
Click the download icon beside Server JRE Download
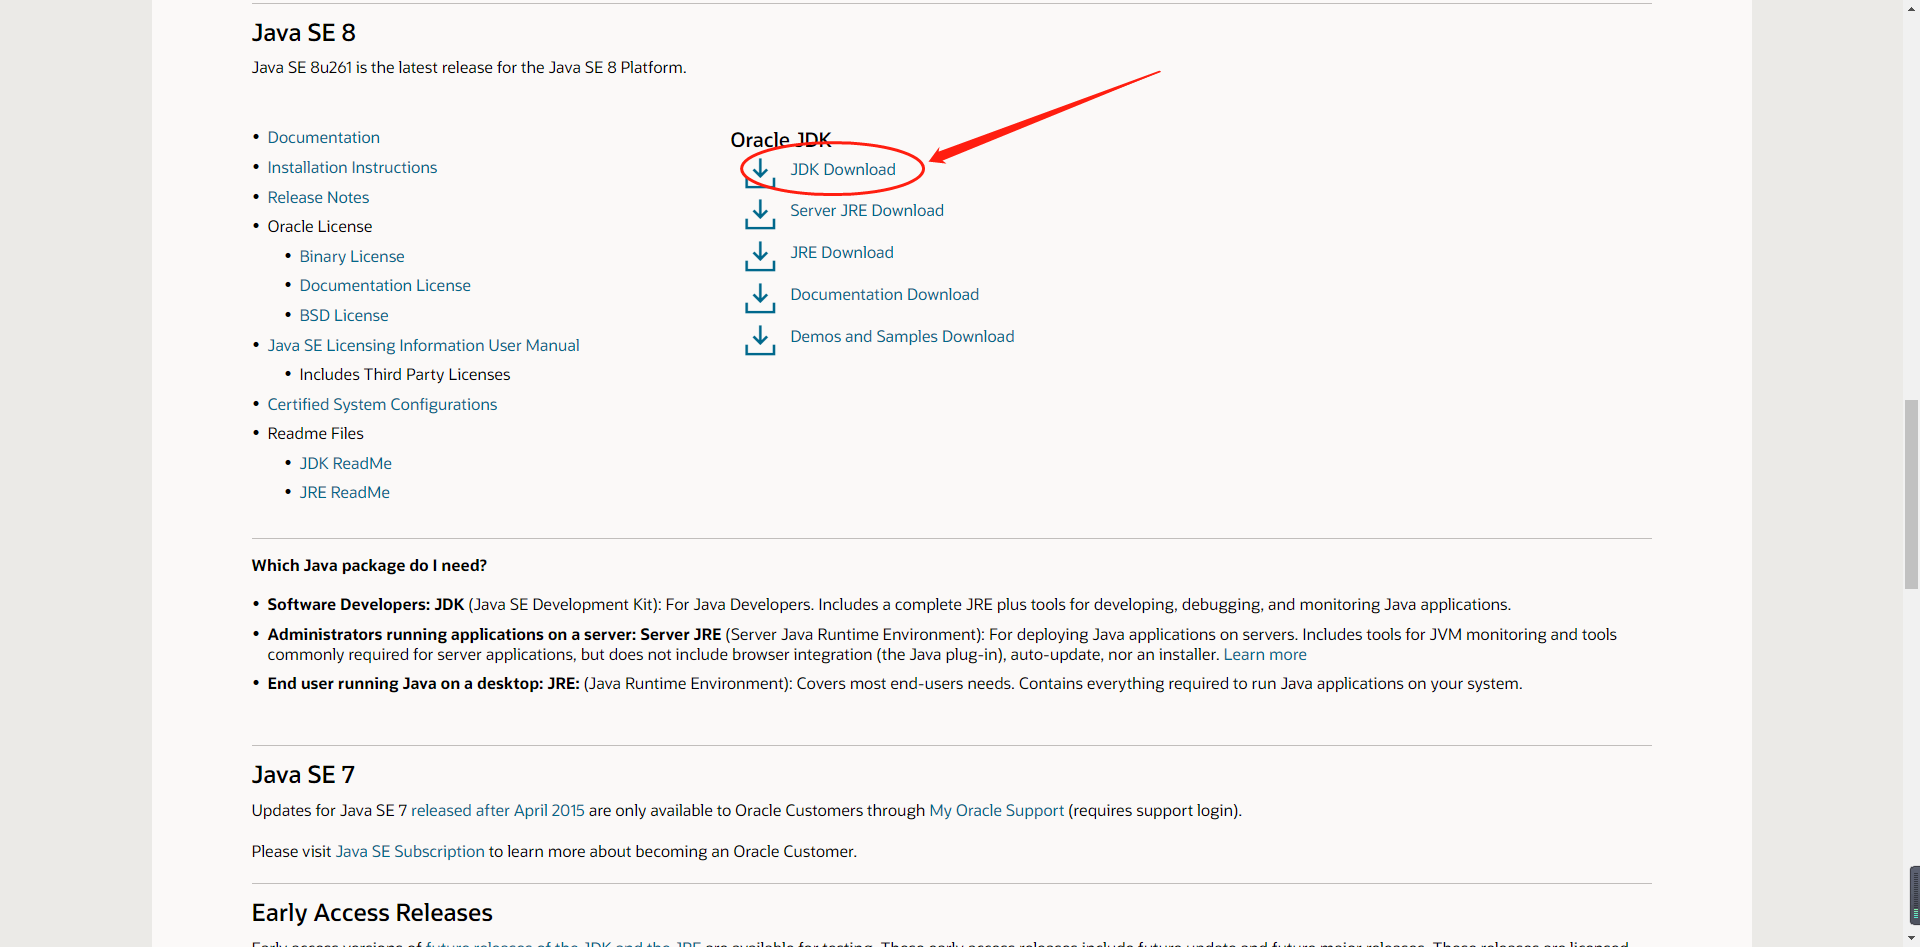click(760, 214)
